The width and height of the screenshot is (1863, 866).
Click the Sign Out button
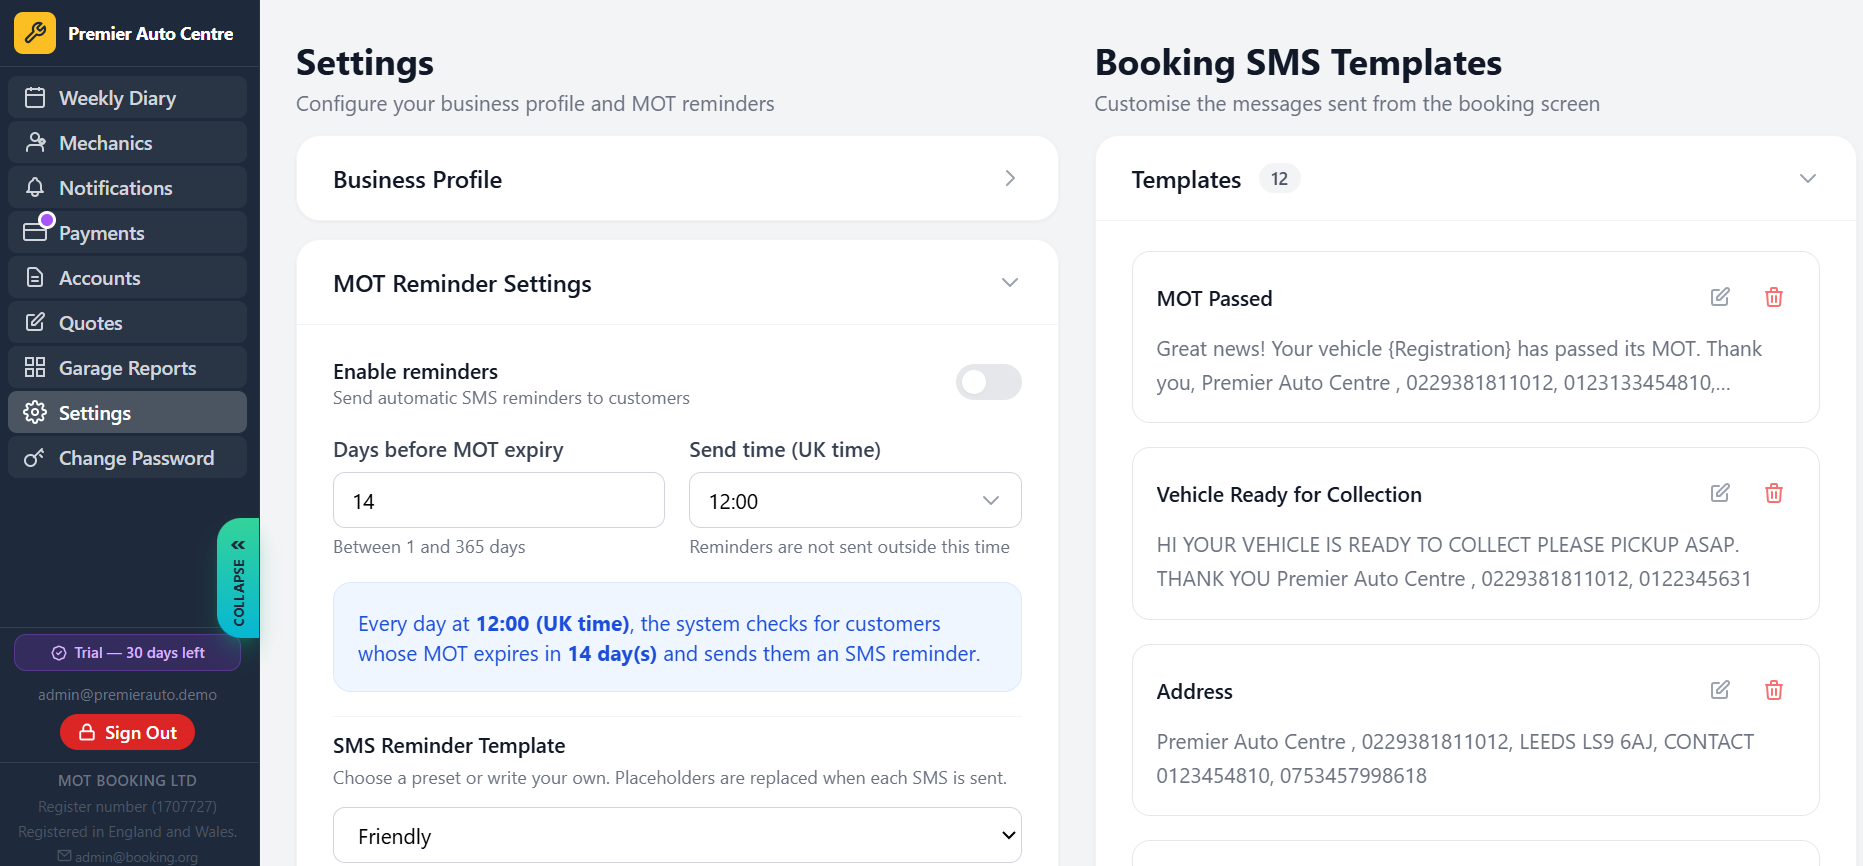pyautogui.click(x=127, y=732)
